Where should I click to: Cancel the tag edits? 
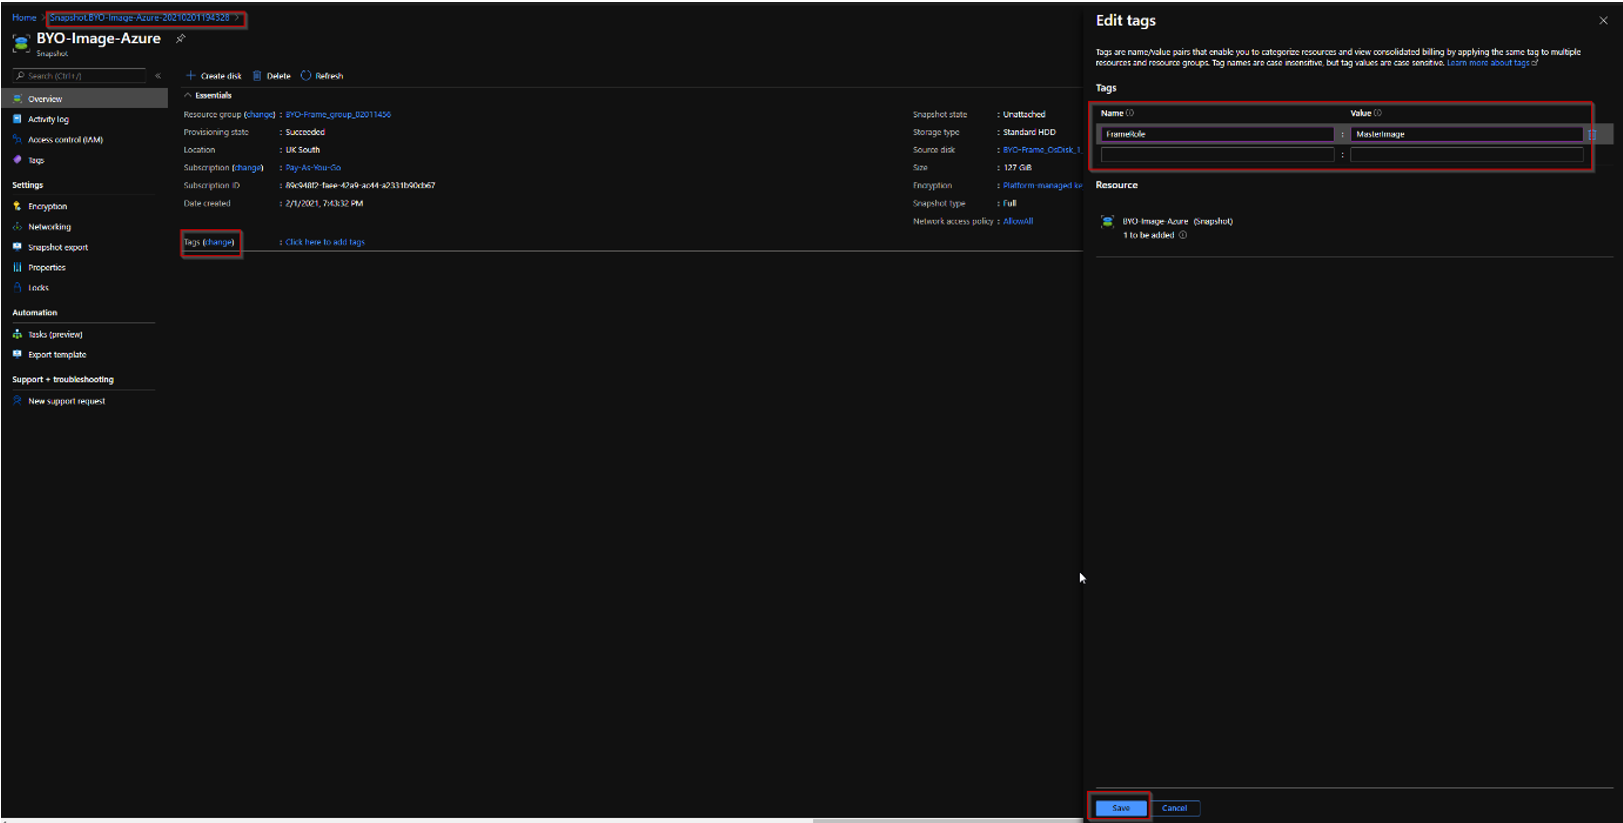tap(1174, 808)
